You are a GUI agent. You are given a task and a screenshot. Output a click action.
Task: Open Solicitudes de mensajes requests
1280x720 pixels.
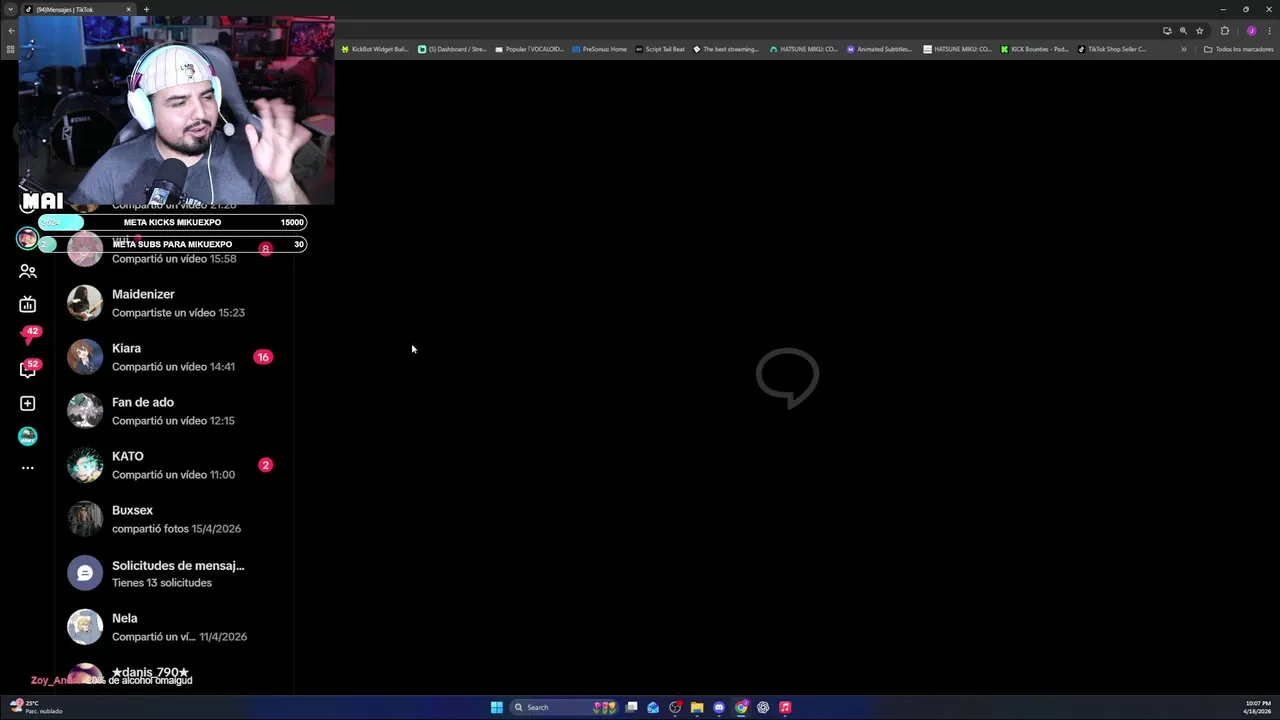pyautogui.click(x=172, y=573)
